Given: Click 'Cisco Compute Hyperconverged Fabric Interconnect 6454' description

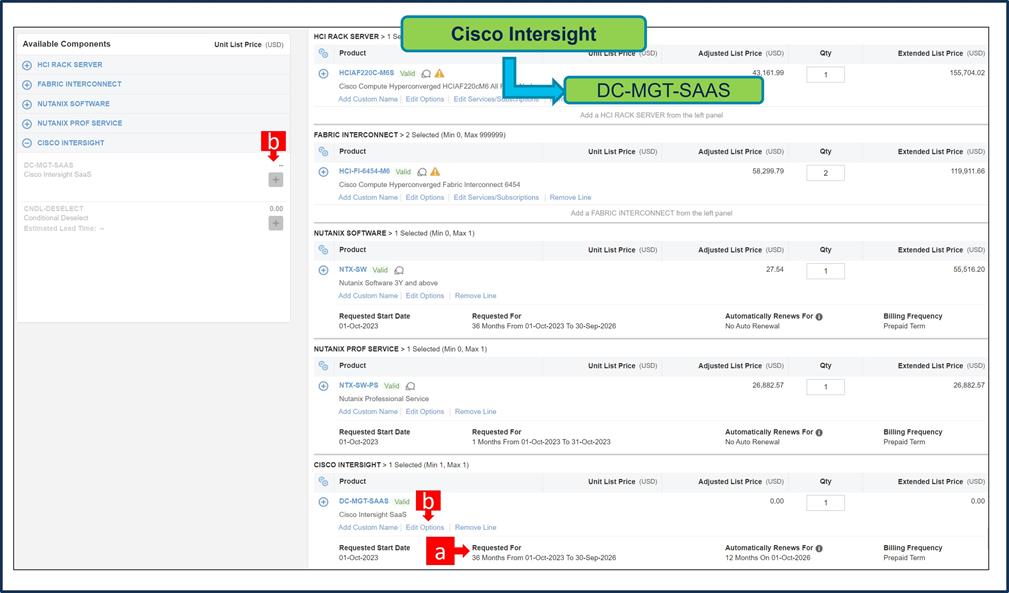Looking at the screenshot, I should point(429,185).
